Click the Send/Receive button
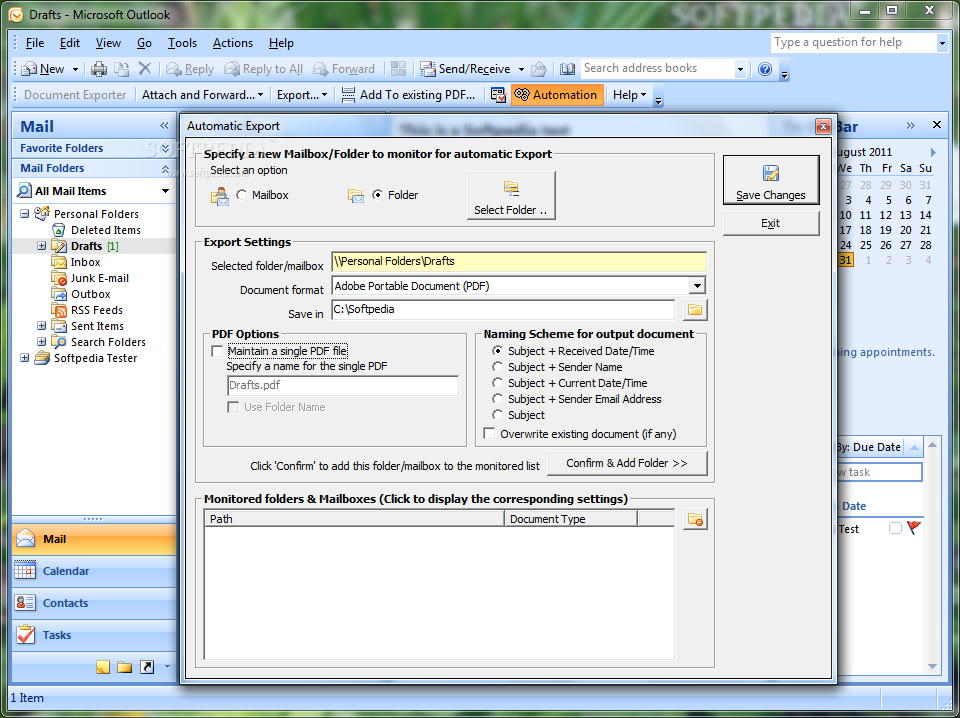This screenshot has width=960, height=718. pyautogui.click(x=465, y=69)
